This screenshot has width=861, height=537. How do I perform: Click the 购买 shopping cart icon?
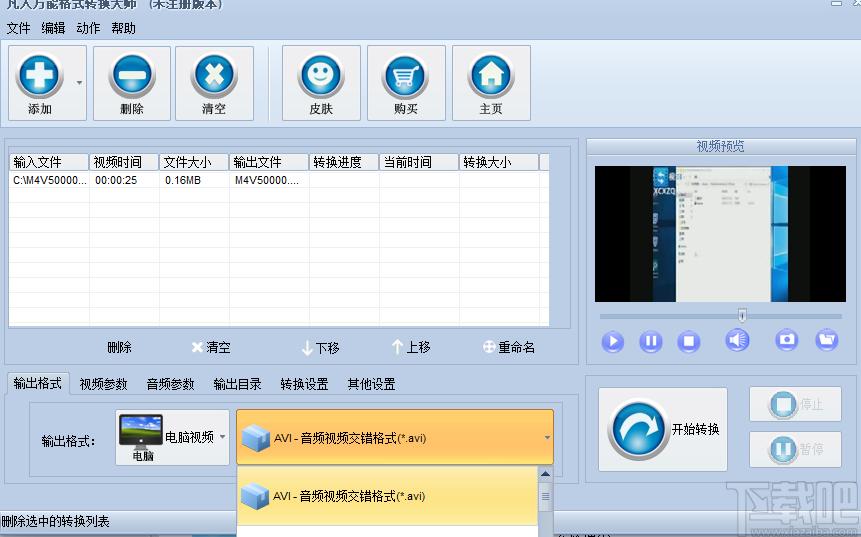click(x=406, y=75)
